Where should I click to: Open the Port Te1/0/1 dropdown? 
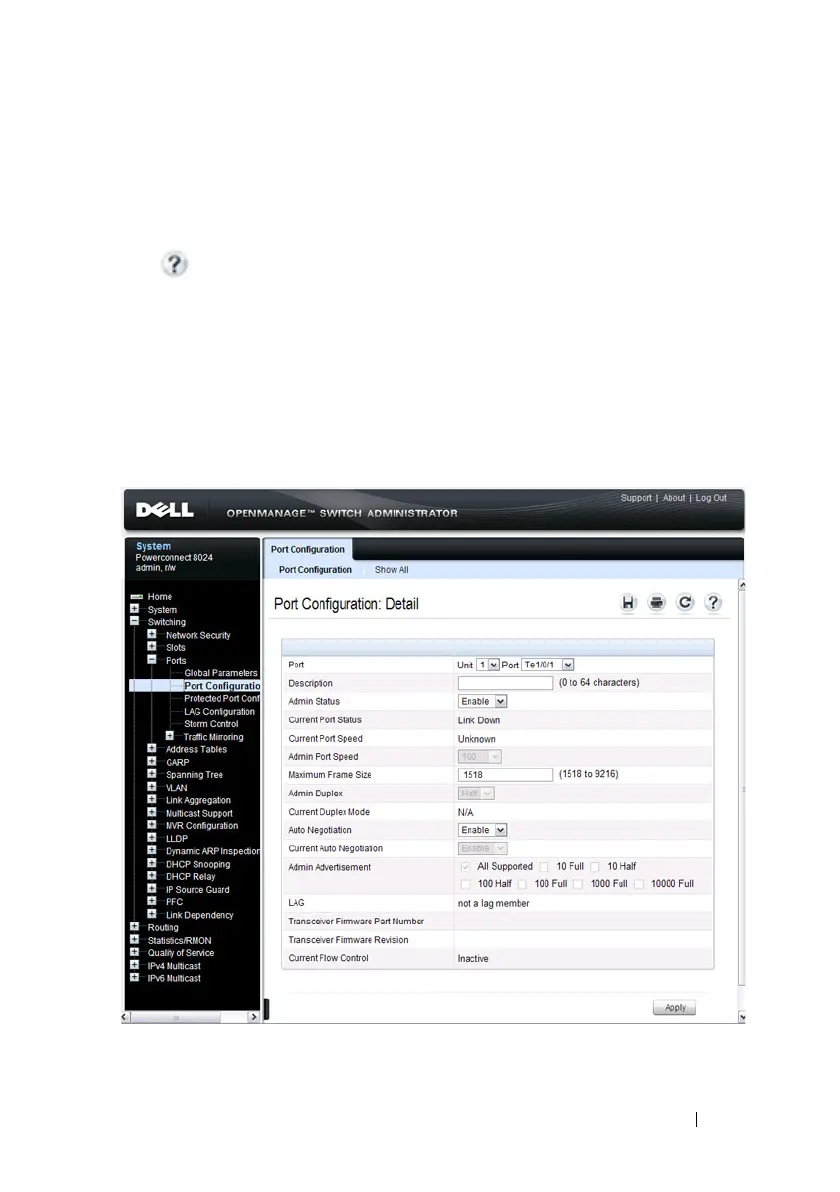point(548,665)
